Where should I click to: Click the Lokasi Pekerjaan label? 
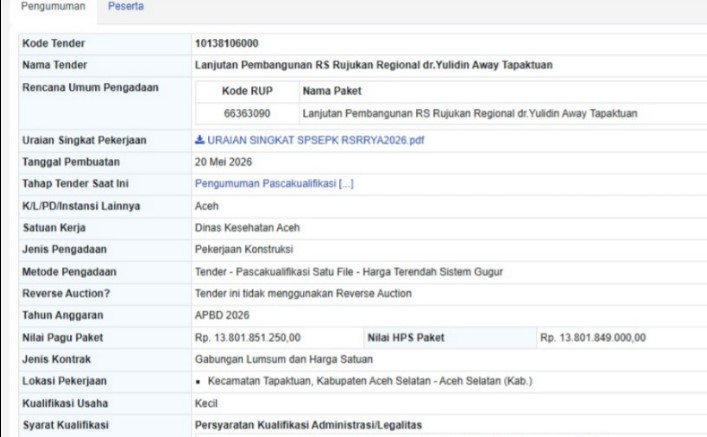(x=64, y=381)
